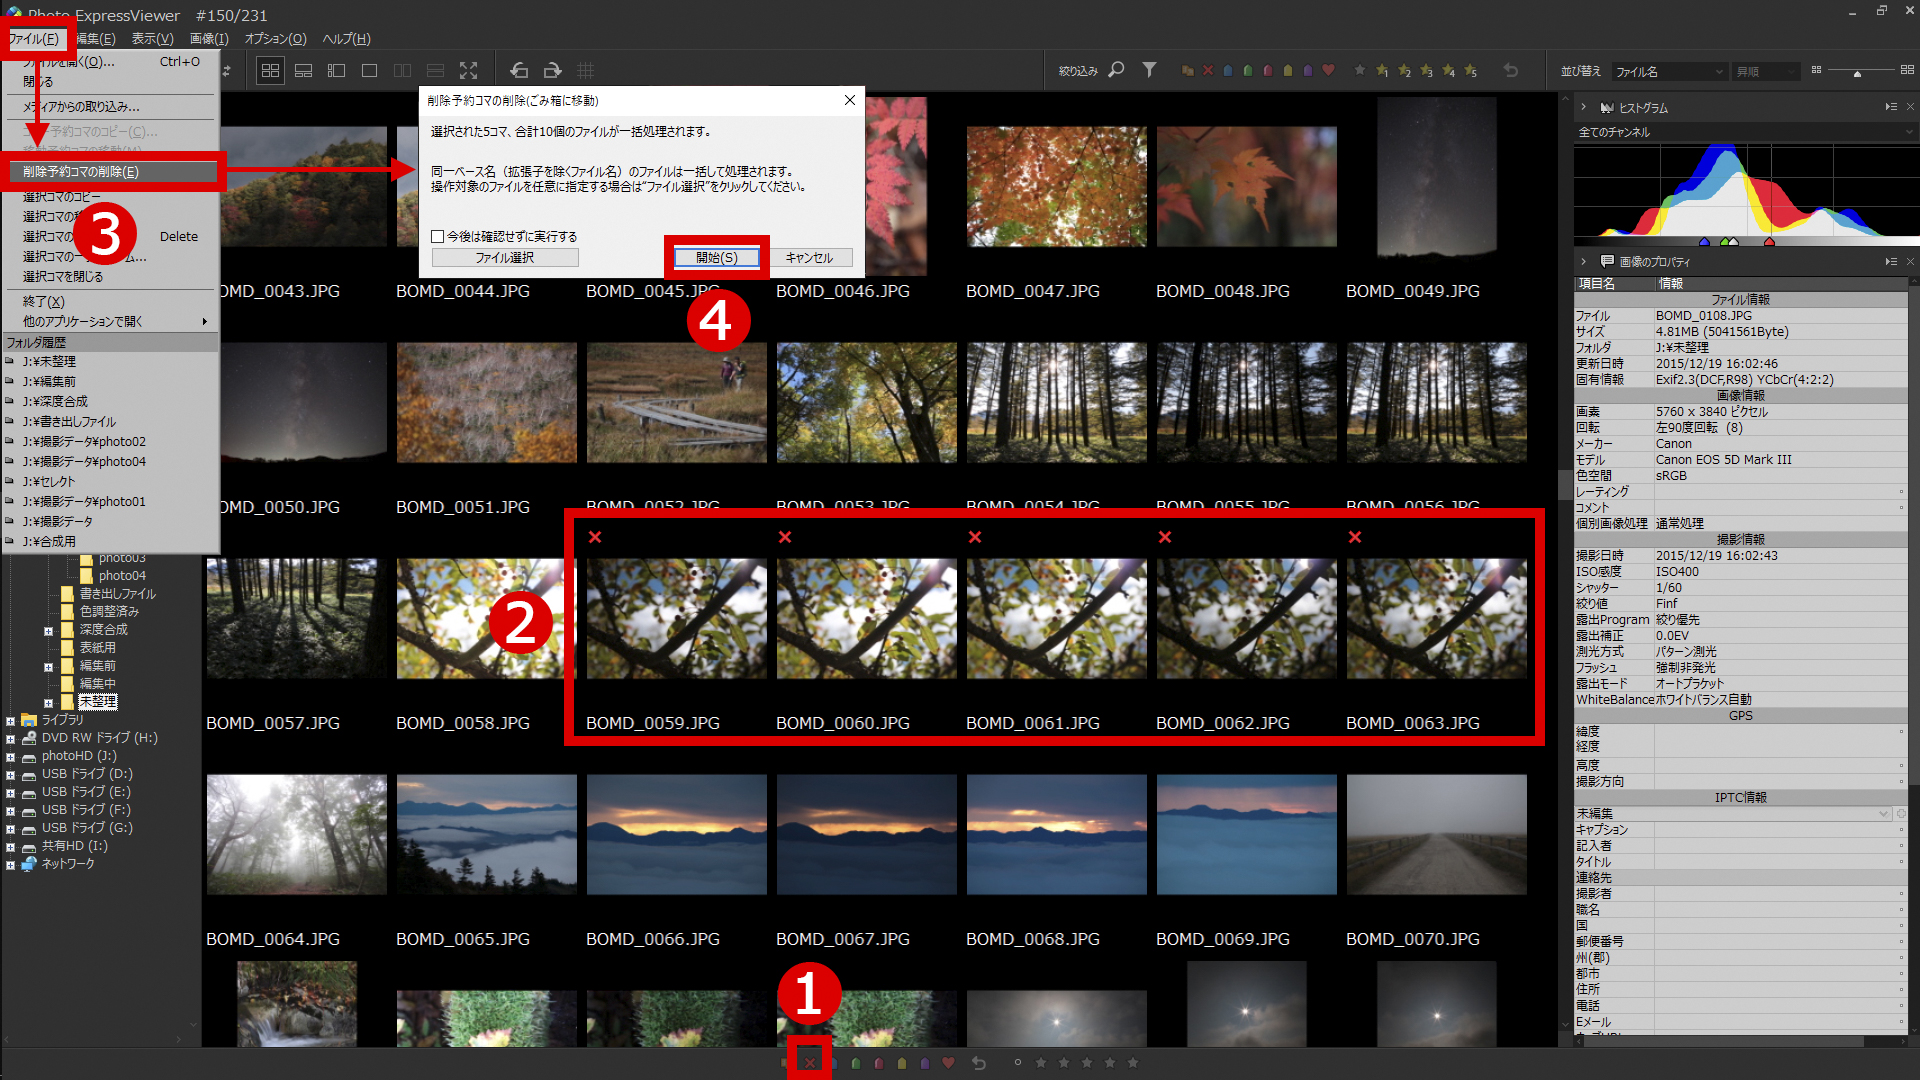The width and height of the screenshot is (1920, 1080).
Task: Open the ファイル名 sort dropdown
Action: tap(1669, 72)
